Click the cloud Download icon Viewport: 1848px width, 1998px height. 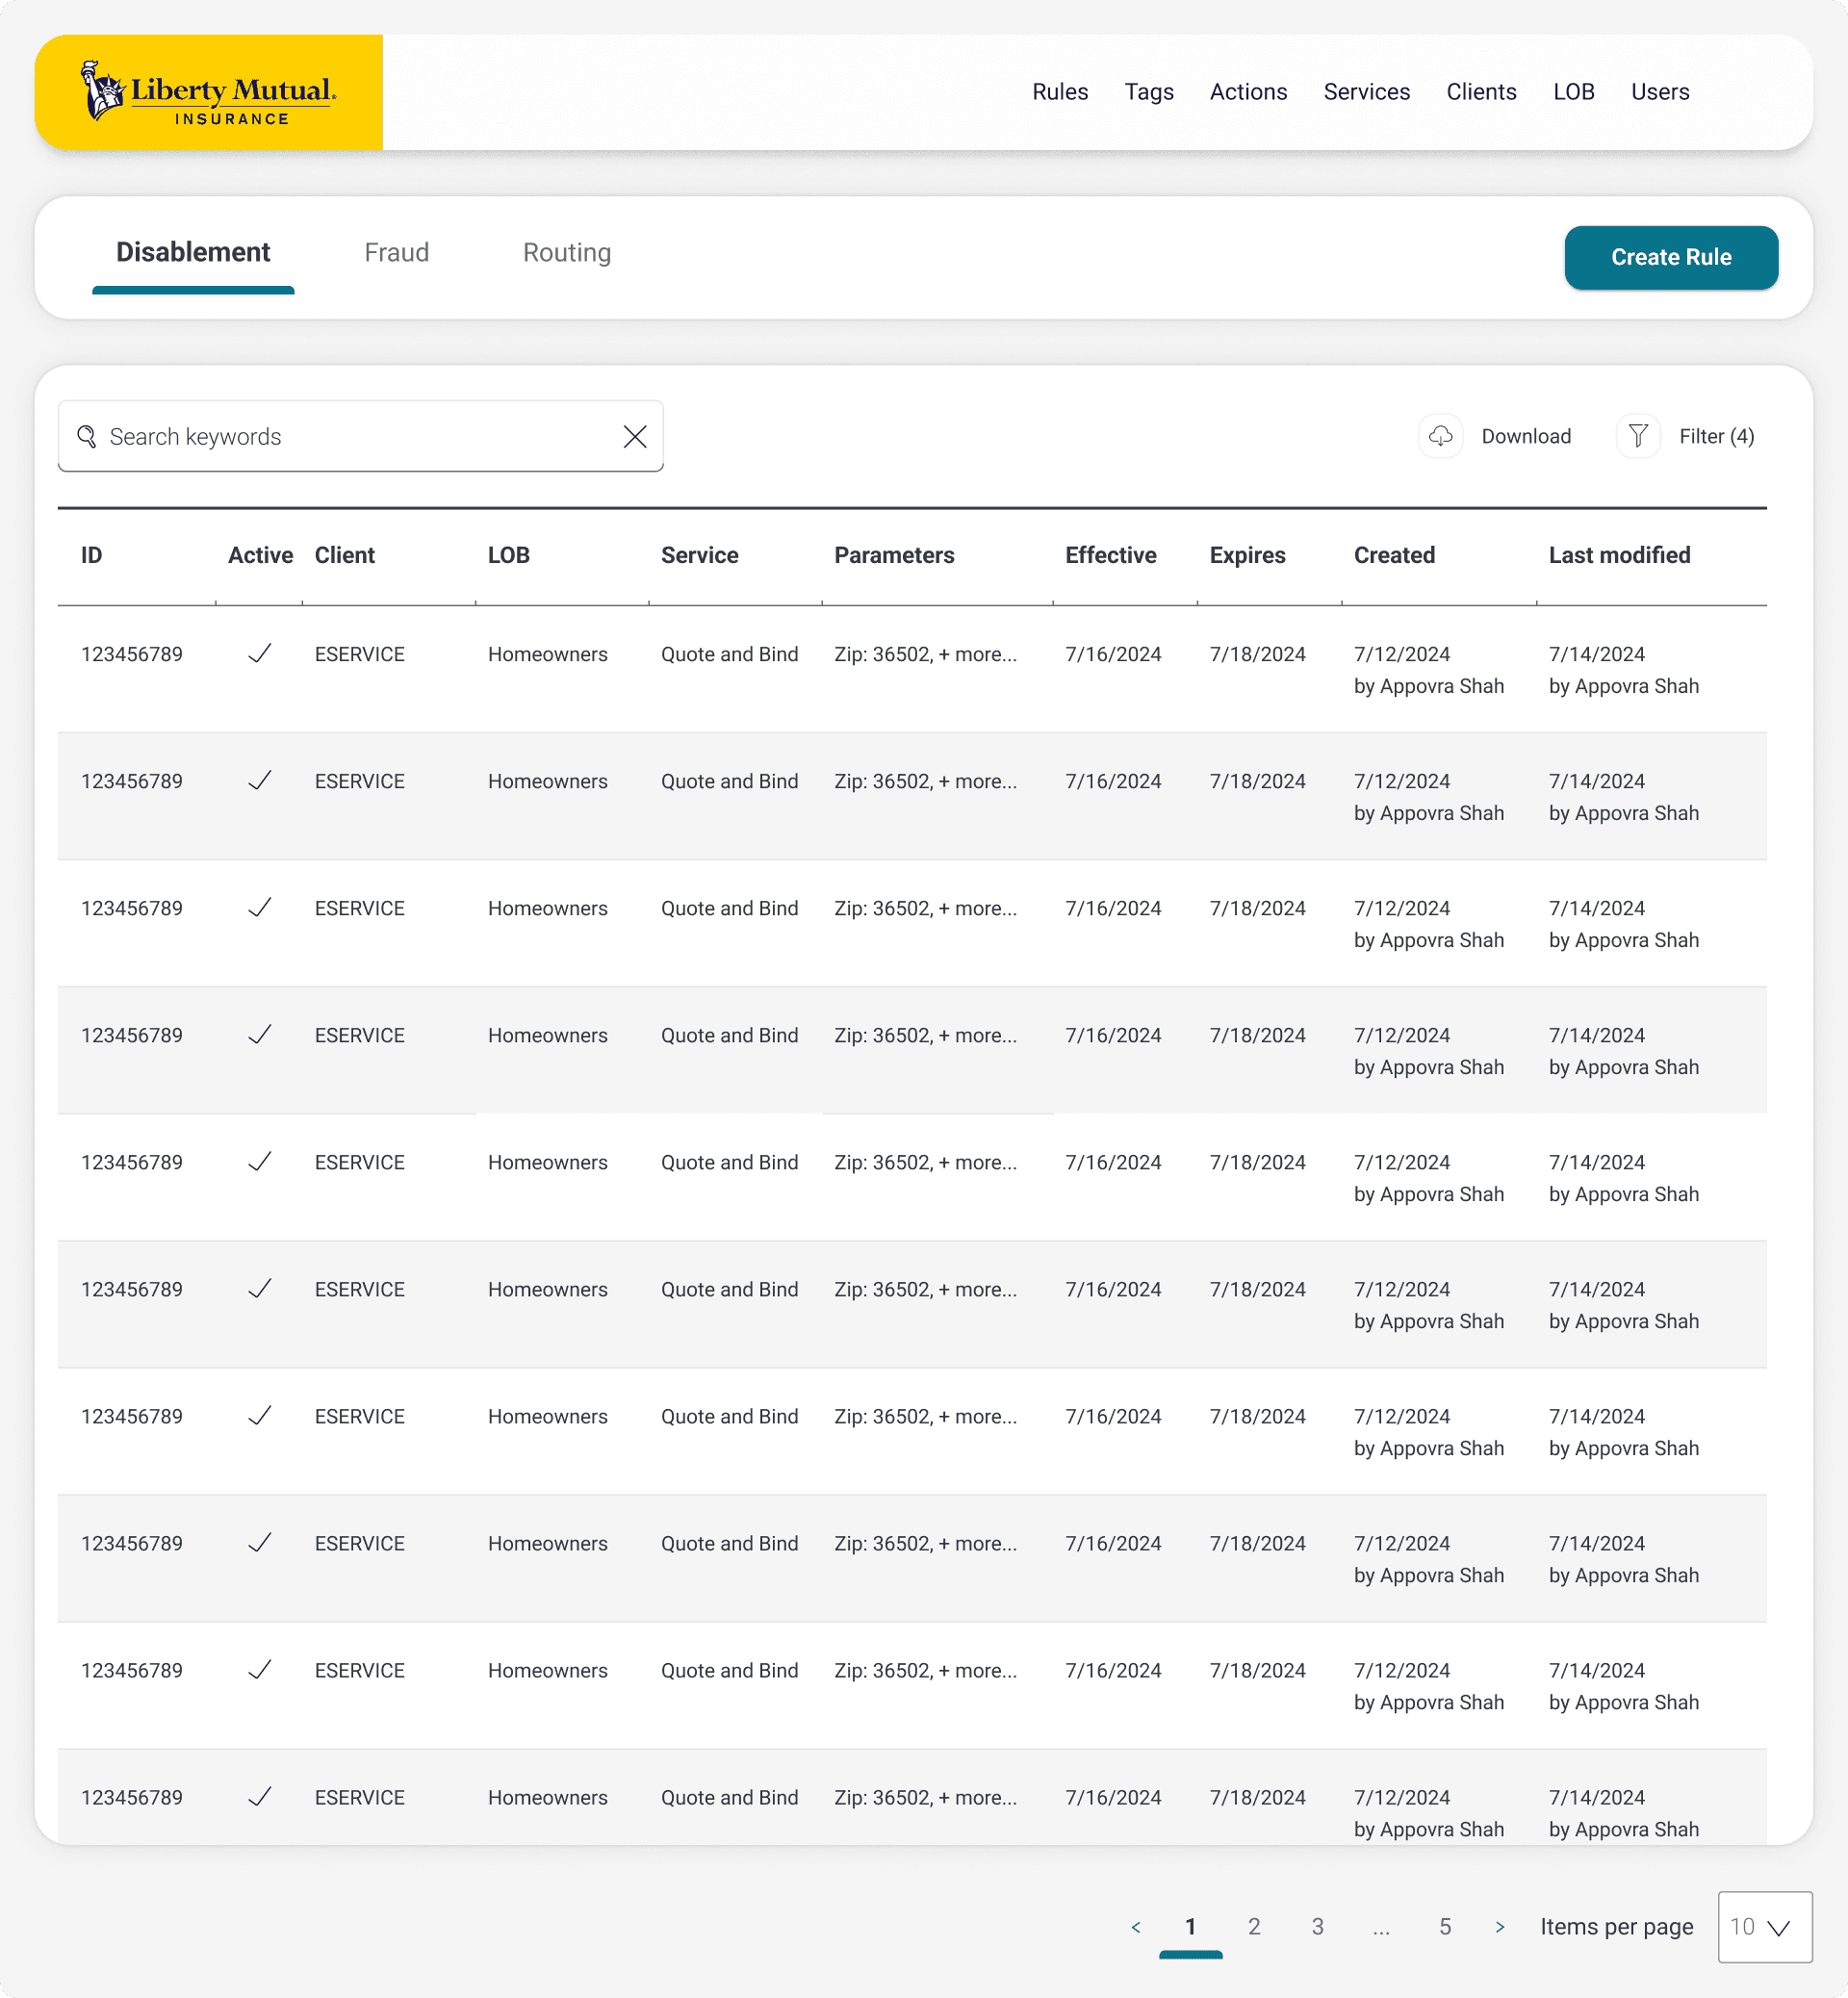point(1440,437)
